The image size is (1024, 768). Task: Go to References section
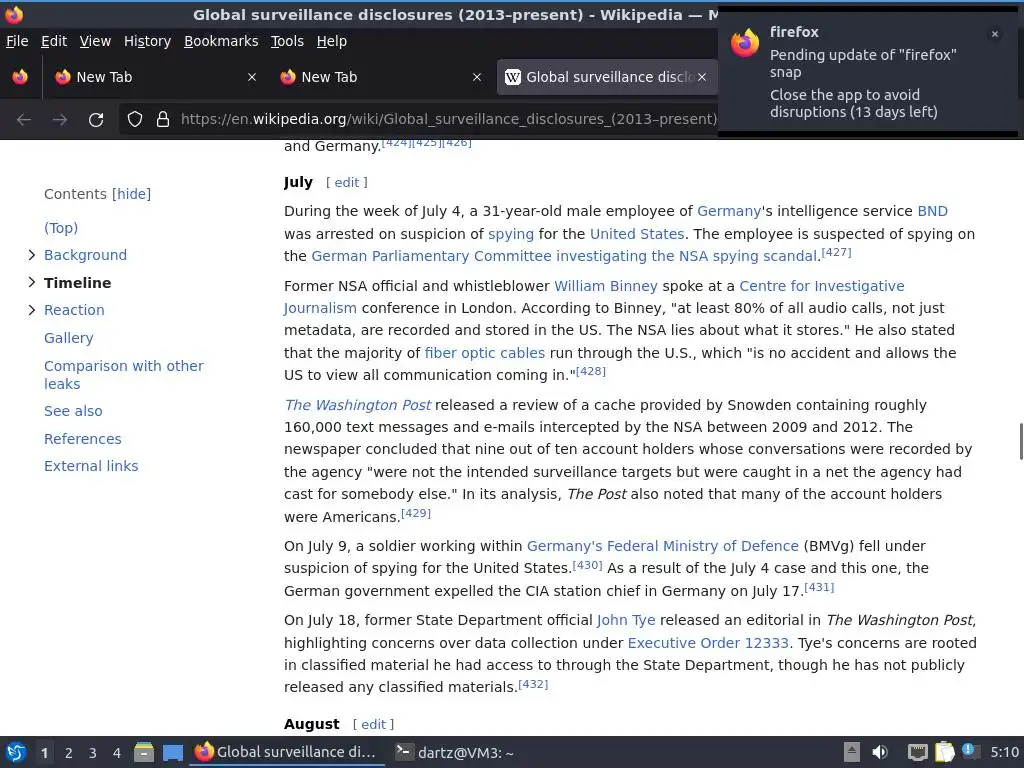tap(82, 439)
